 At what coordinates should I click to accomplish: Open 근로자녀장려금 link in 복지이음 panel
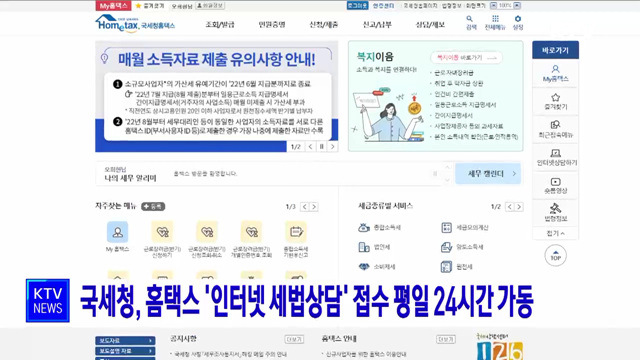click(x=453, y=73)
